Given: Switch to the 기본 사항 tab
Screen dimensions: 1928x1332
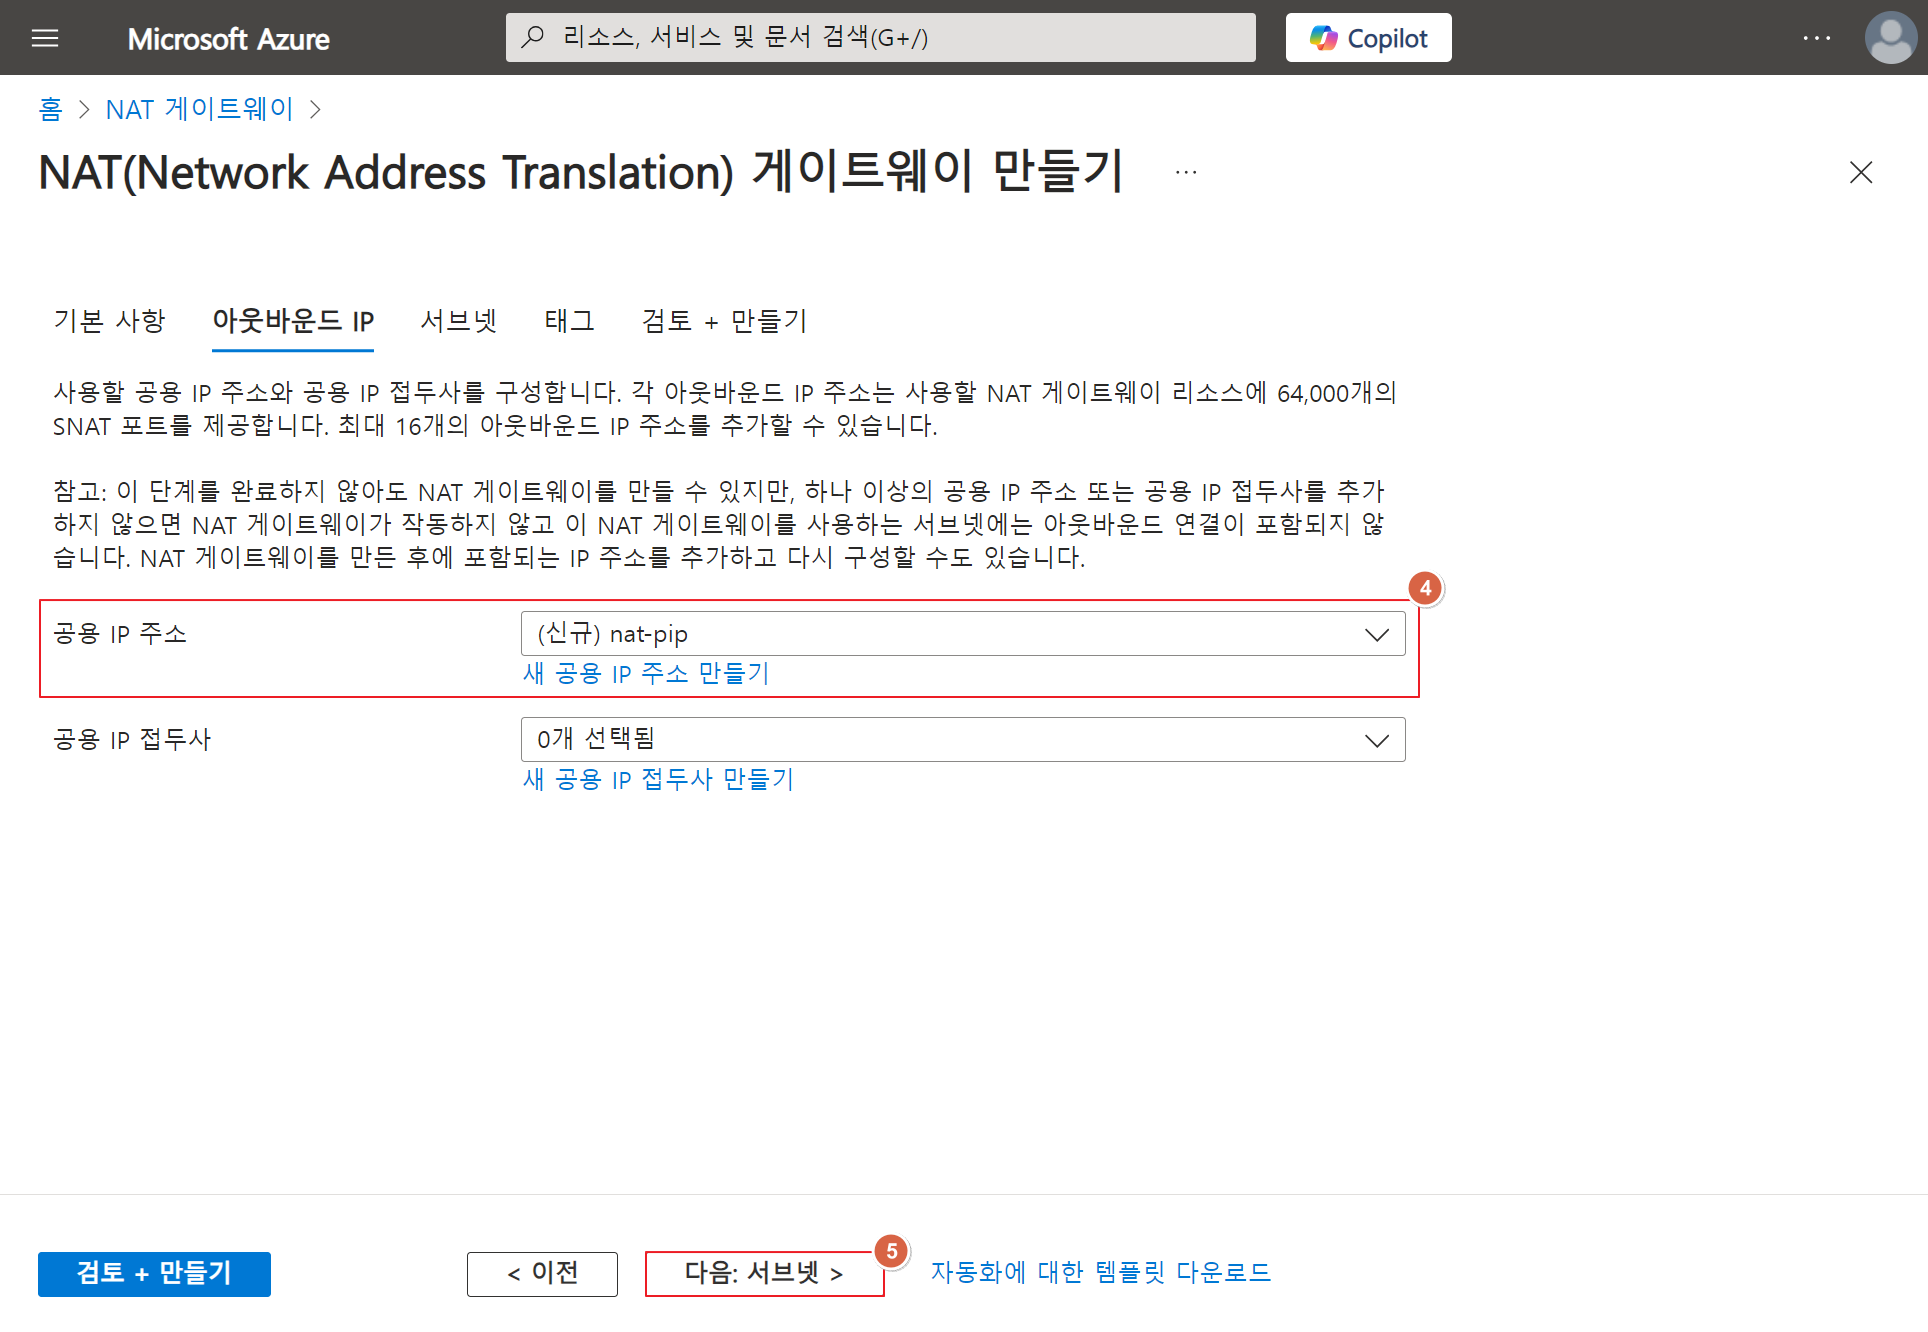Looking at the screenshot, I should click(109, 321).
